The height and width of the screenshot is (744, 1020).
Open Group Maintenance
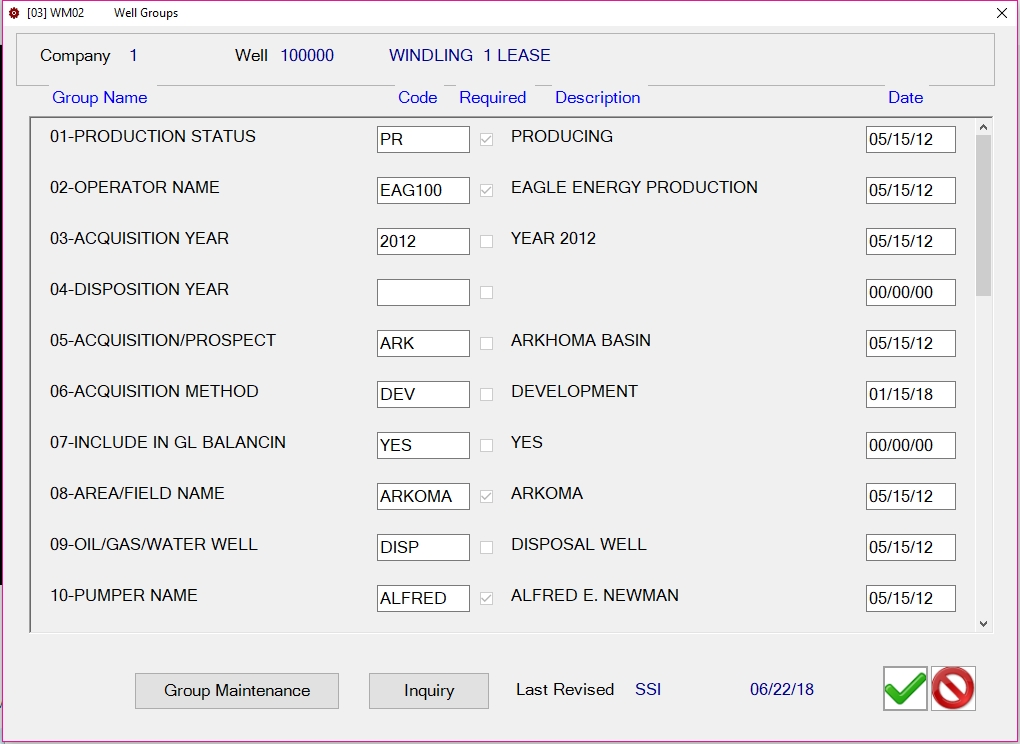(237, 691)
